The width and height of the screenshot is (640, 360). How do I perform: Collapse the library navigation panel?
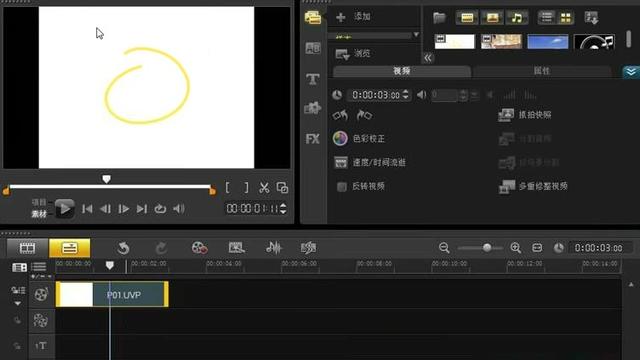coord(428,58)
